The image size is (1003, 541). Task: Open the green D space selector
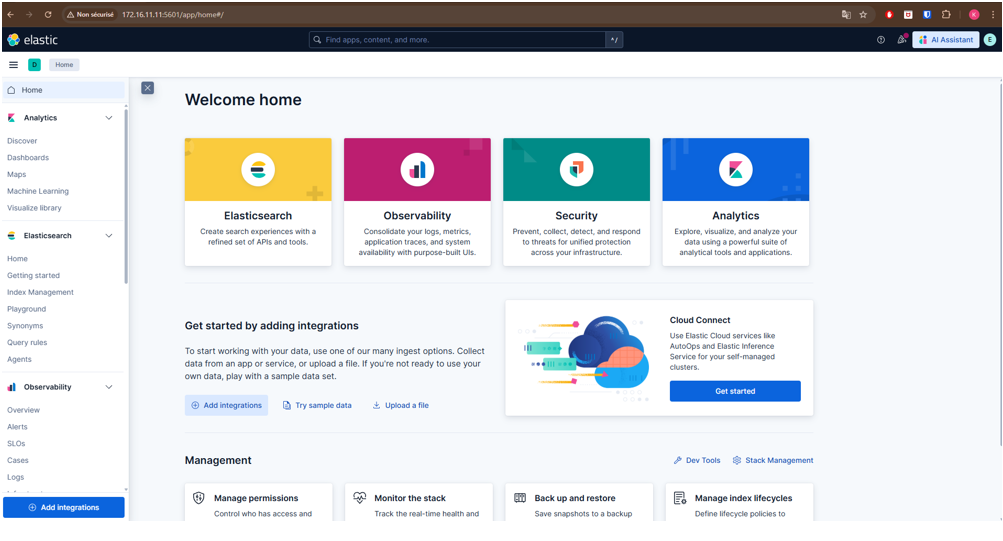tap(35, 65)
